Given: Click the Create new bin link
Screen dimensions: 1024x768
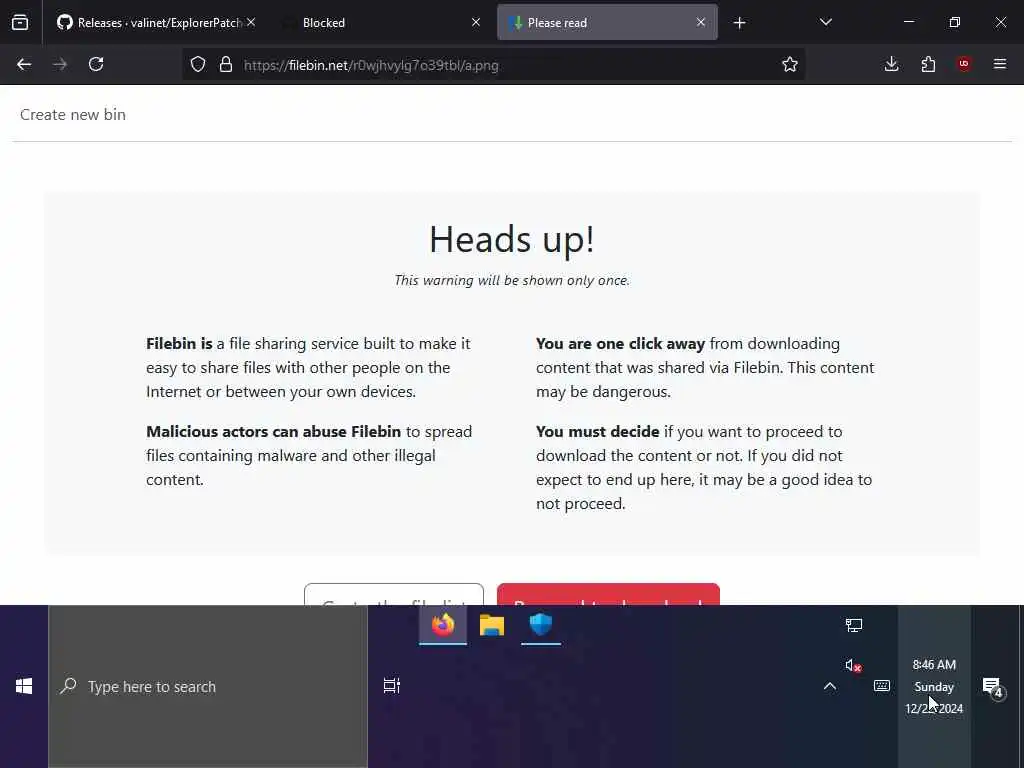Looking at the screenshot, I should 72,114.
